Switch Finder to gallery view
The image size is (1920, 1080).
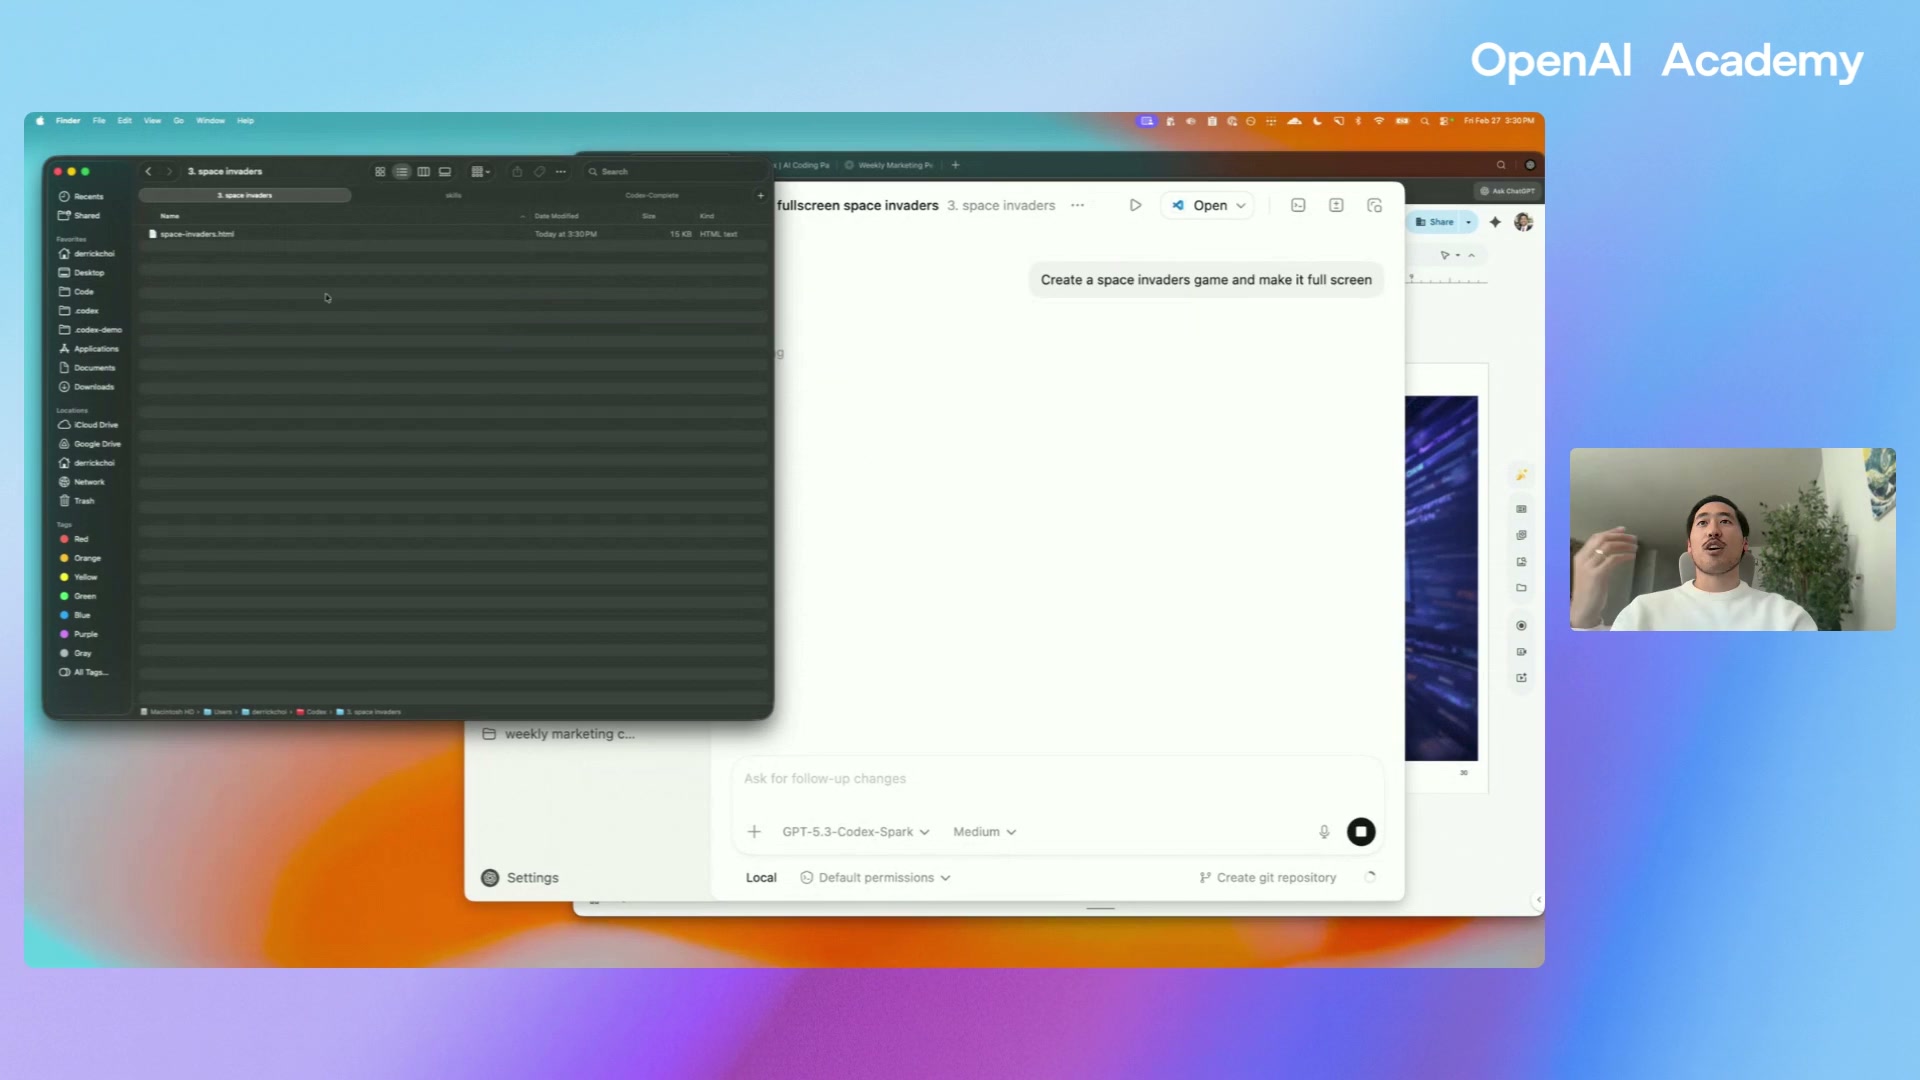445,172
